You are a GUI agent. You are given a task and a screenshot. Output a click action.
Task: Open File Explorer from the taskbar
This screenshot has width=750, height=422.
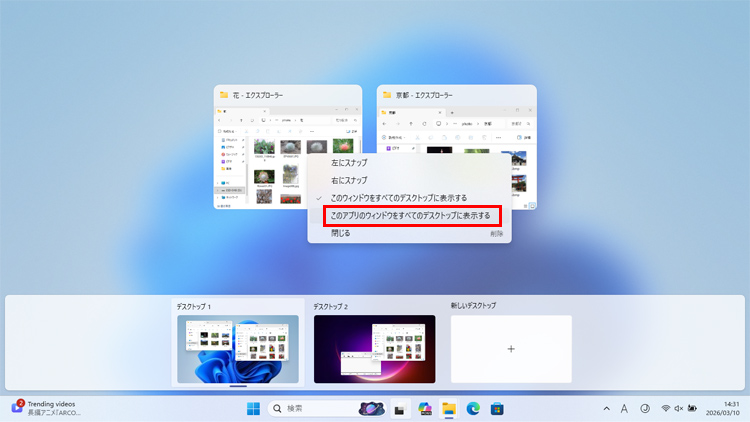(449, 409)
